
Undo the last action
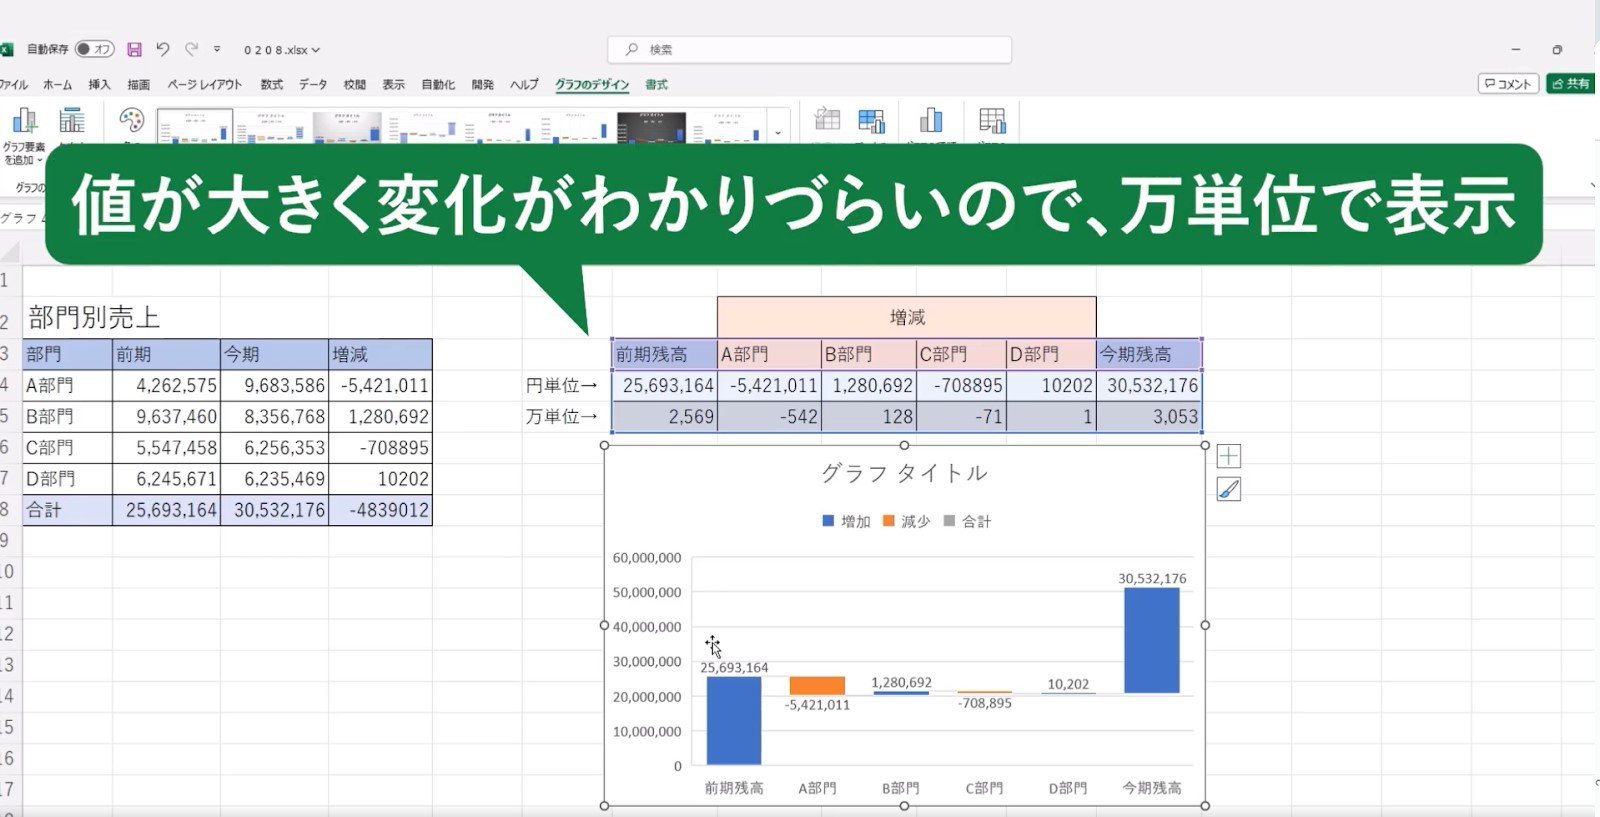click(x=163, y=49)
